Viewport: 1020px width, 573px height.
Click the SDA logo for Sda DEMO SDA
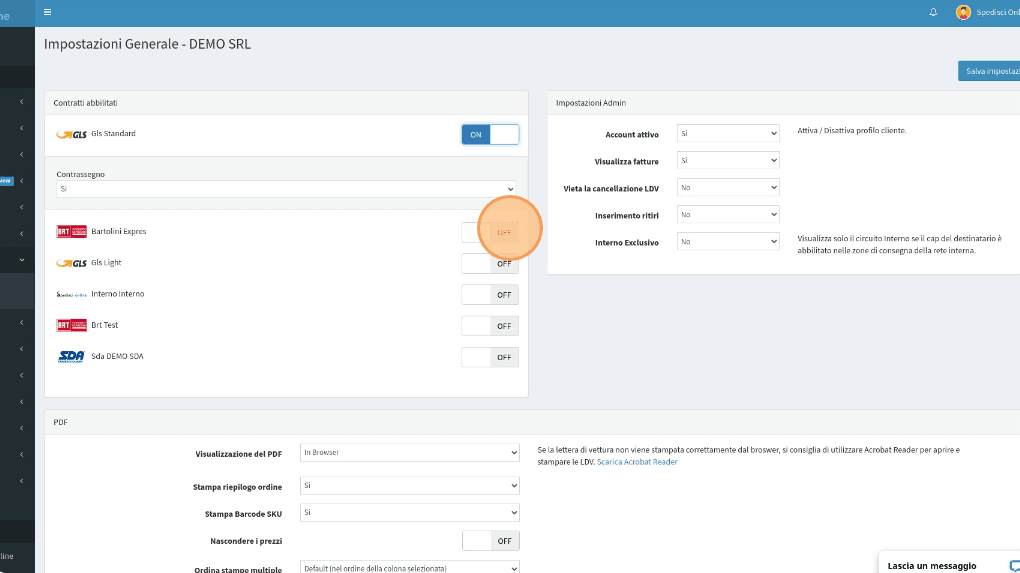[x=72, y=356]
